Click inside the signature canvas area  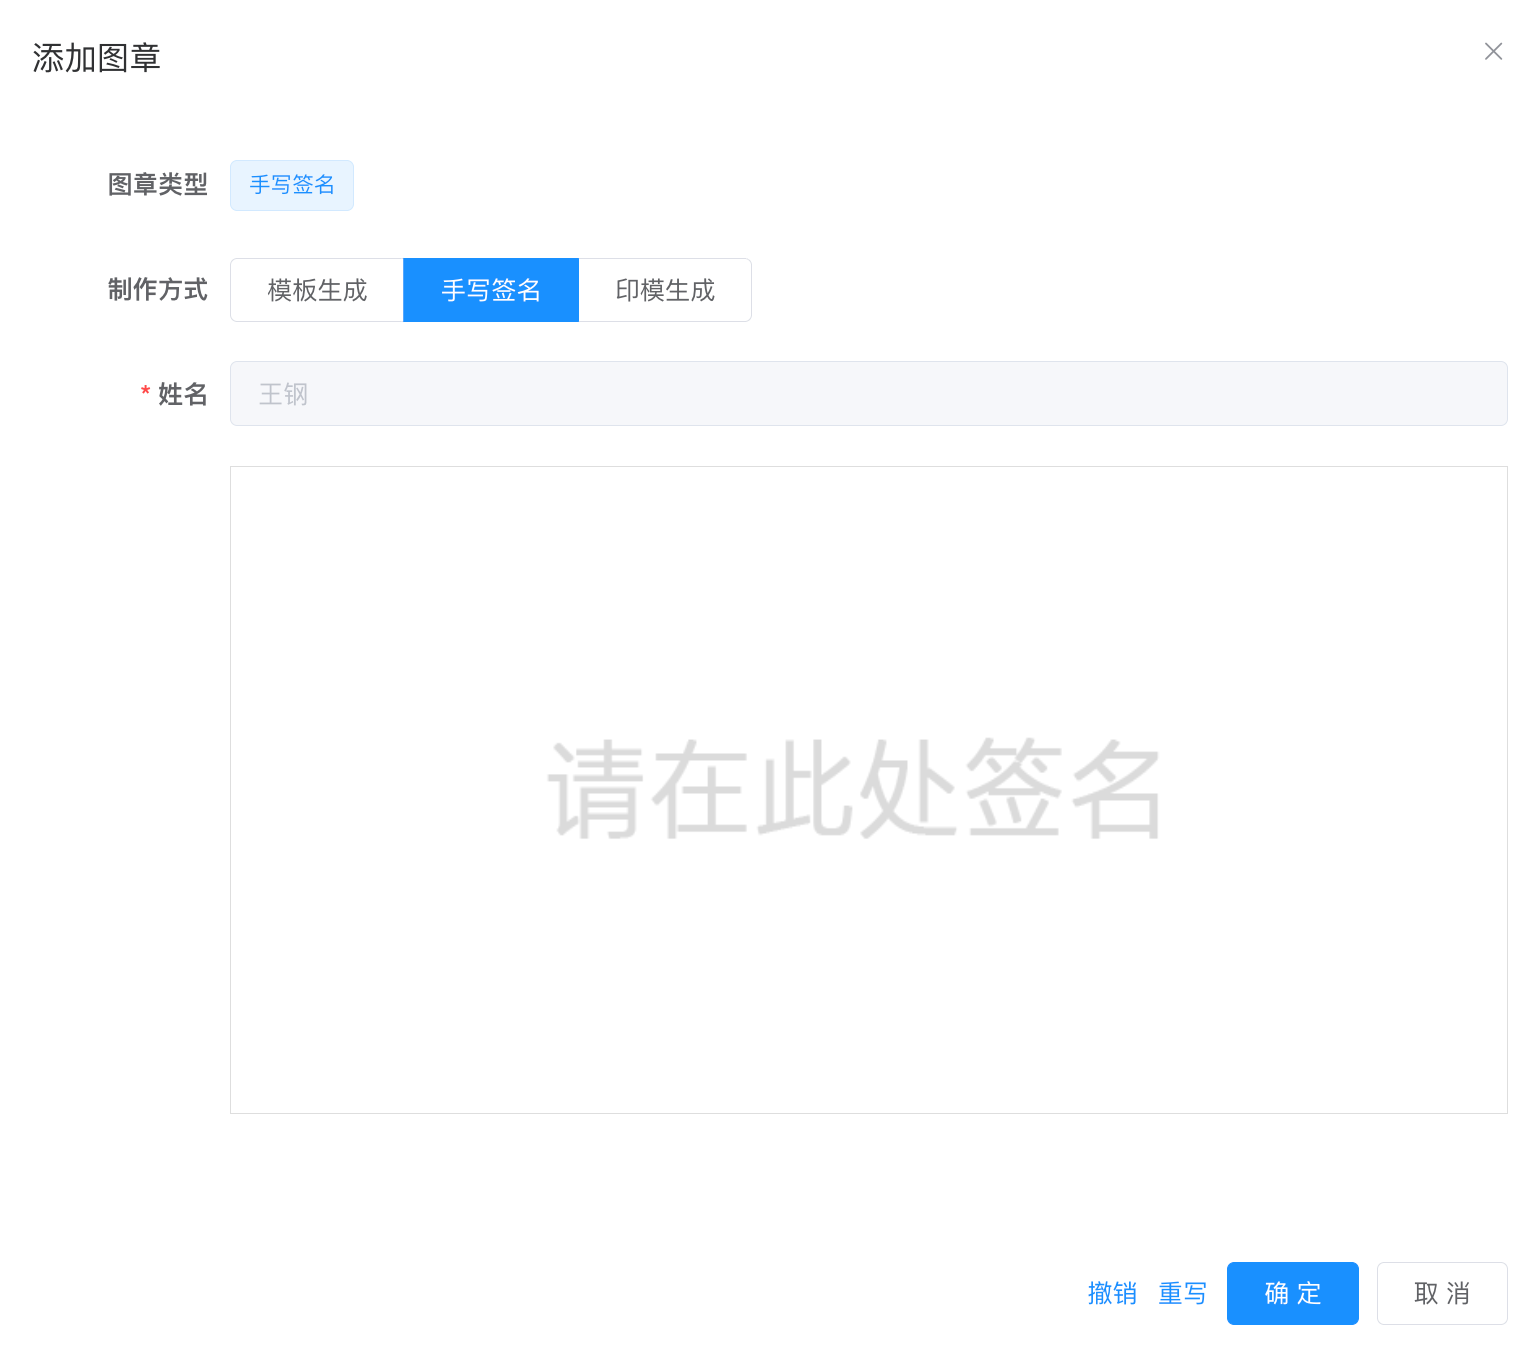(868, 790)
